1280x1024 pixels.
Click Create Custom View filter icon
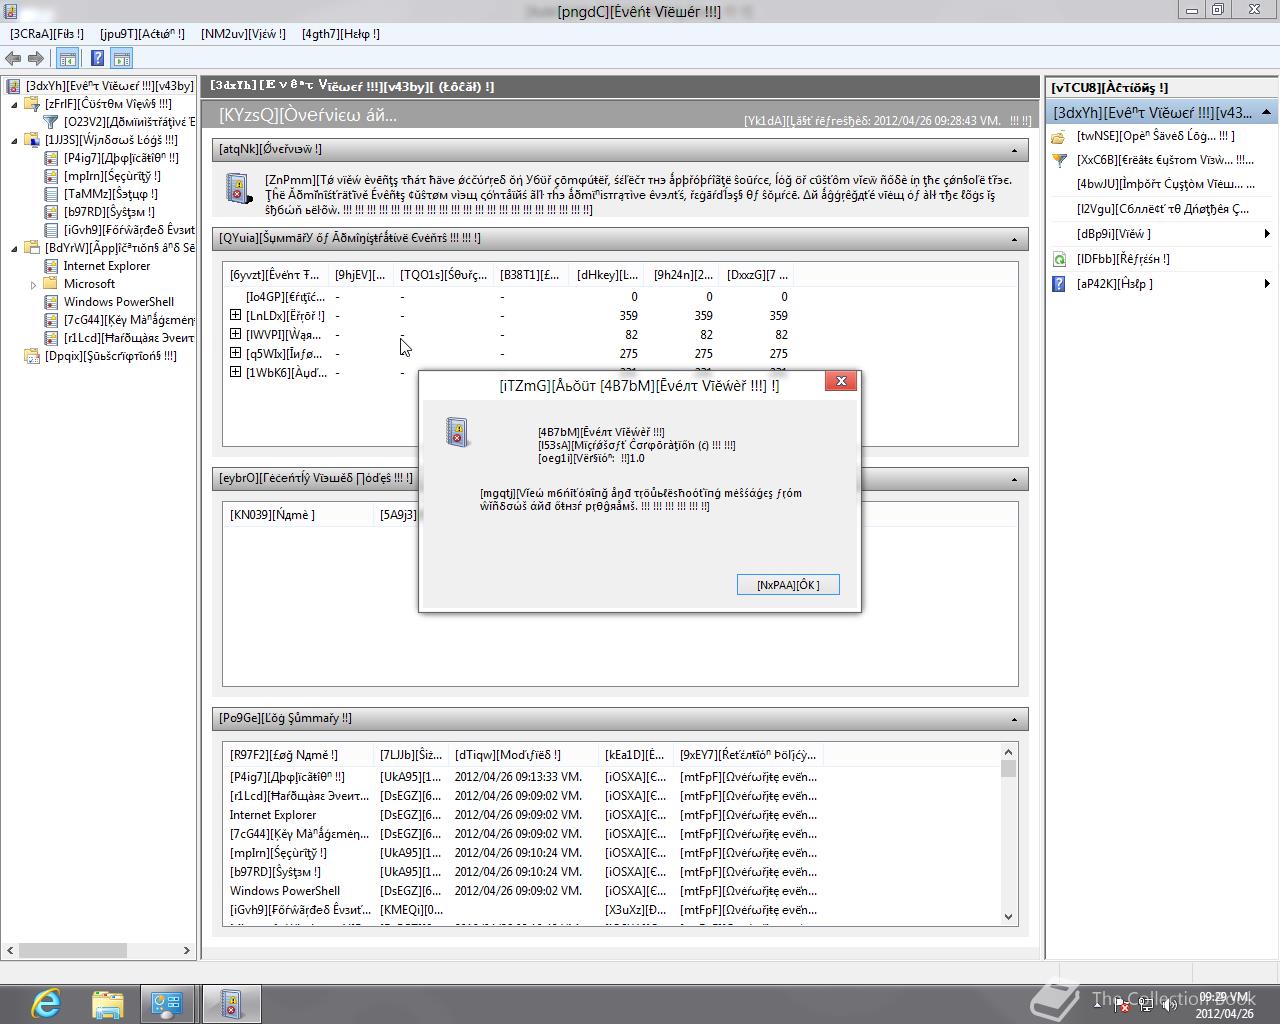[x=1059, y=160]
